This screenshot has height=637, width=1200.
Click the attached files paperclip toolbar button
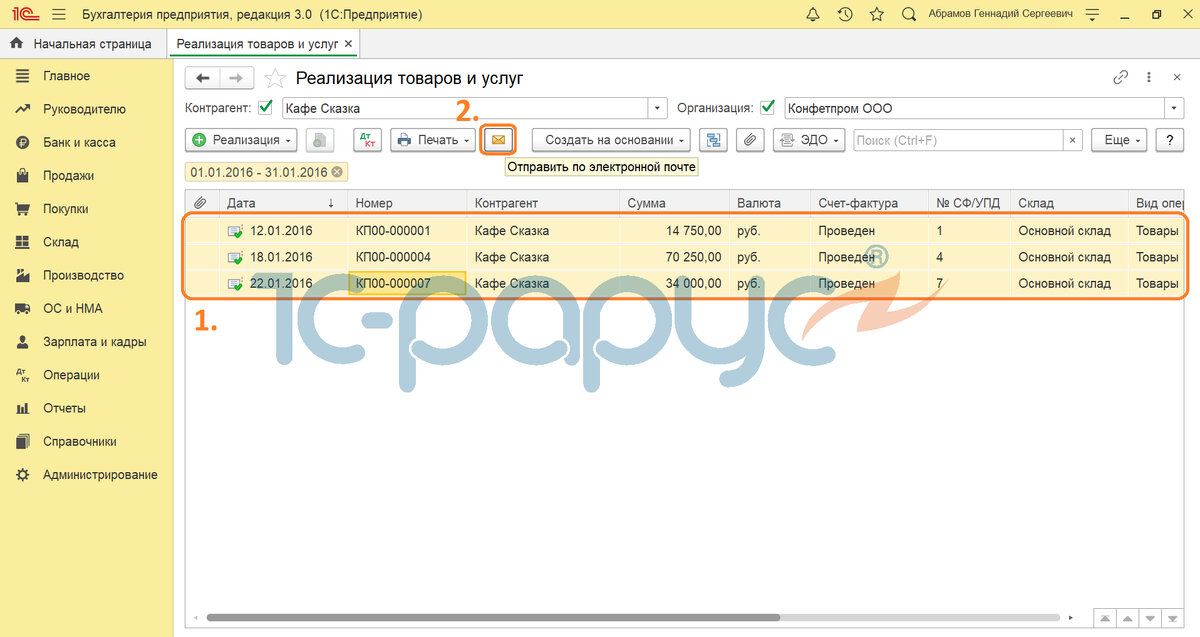coord(751,140)
